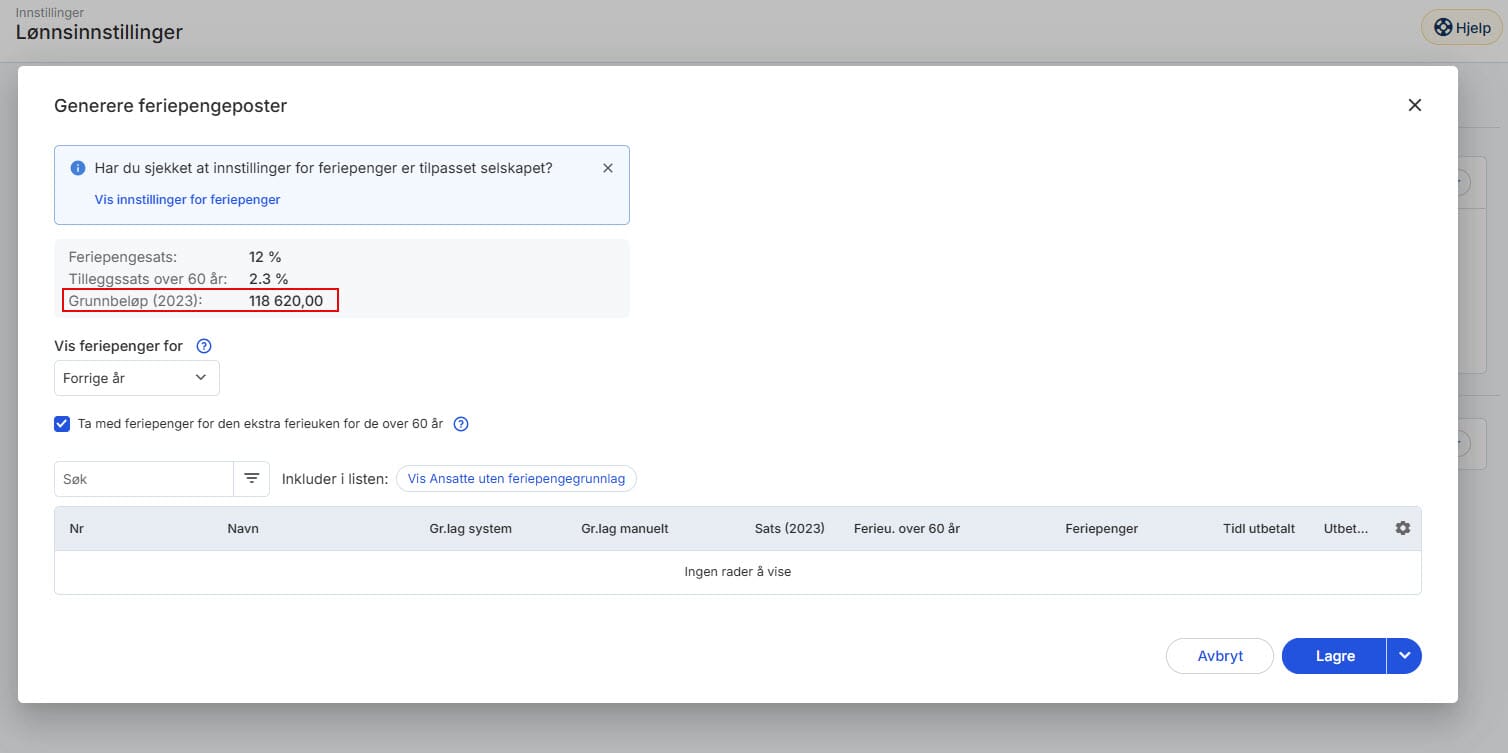Click into the Søk search field

tap(143, 479)
